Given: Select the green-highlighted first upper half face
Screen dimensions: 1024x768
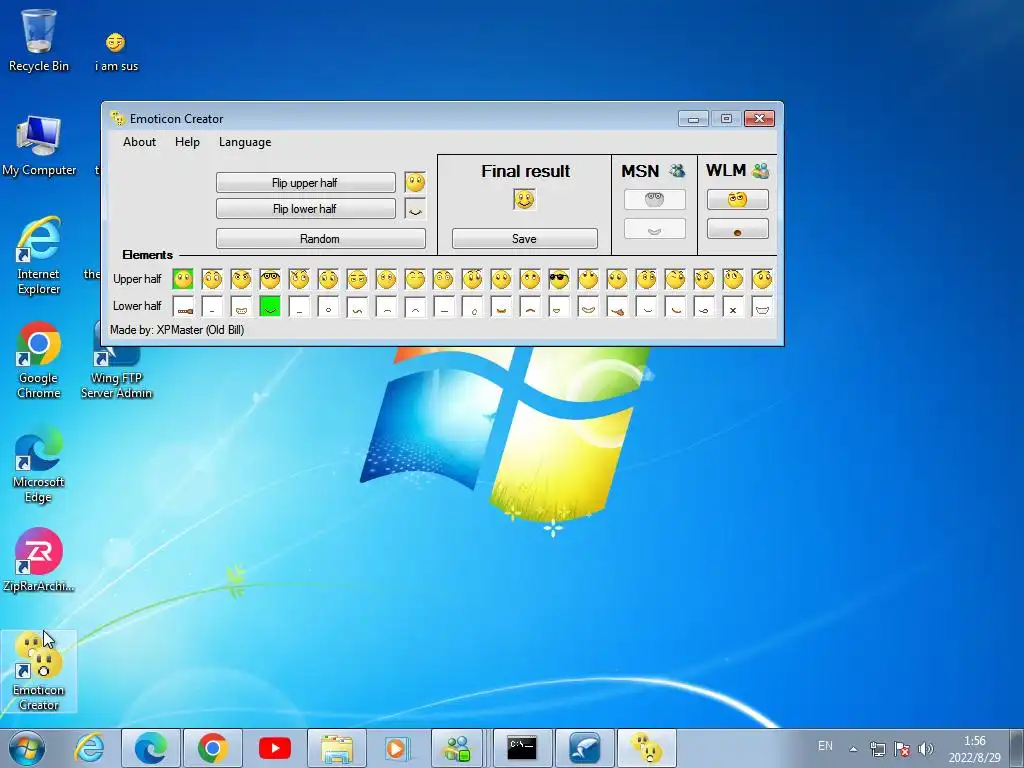Looking at the screenshot, I should (x=183, y=279).
